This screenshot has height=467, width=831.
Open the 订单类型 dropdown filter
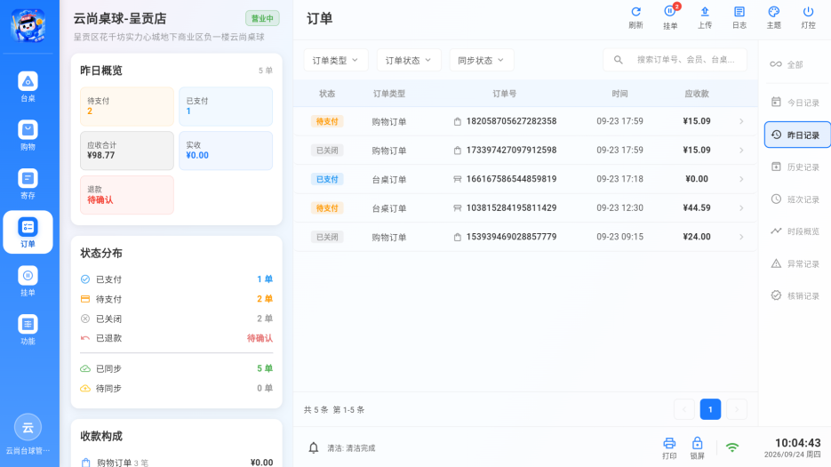(335, 60)
